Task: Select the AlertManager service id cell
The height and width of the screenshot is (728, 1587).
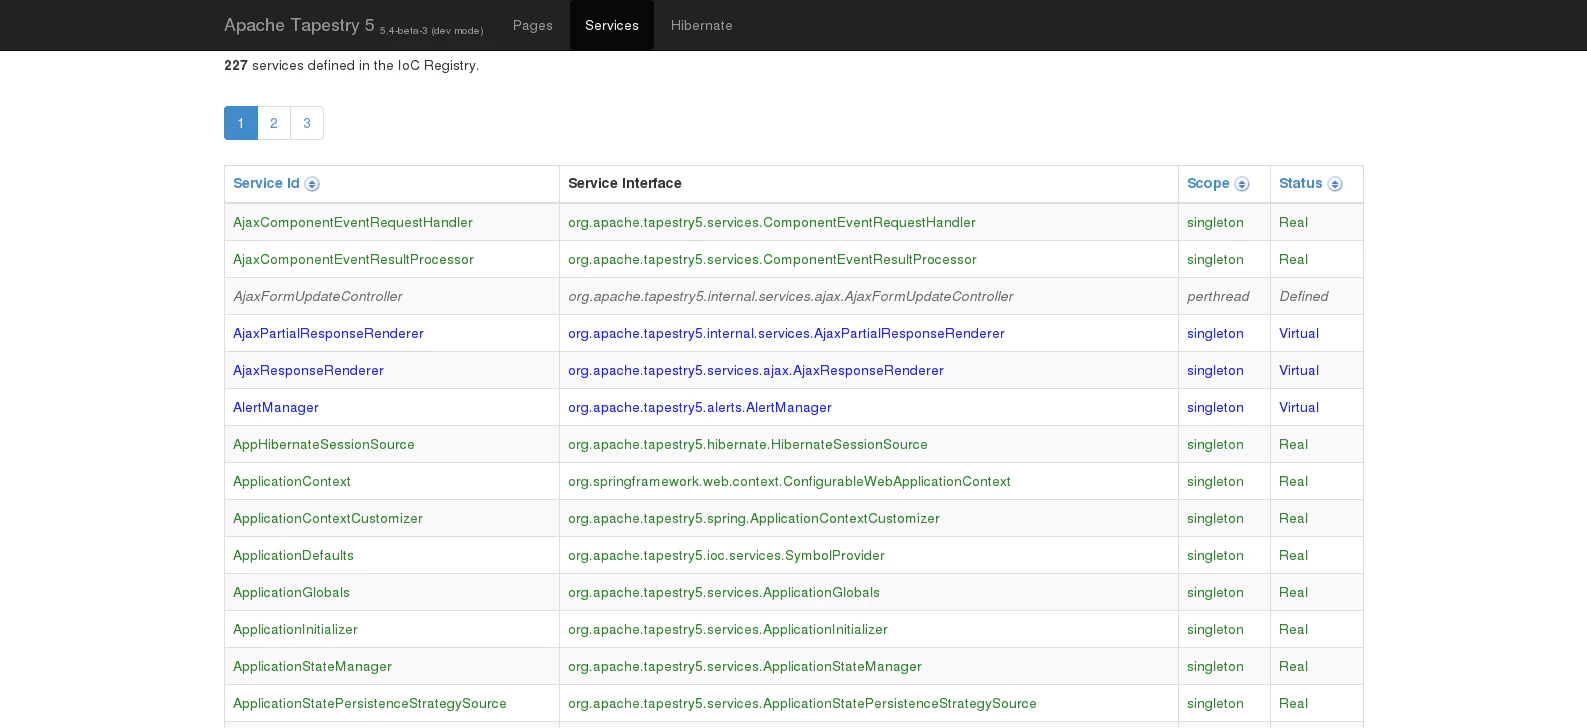Action: [276, 407]
